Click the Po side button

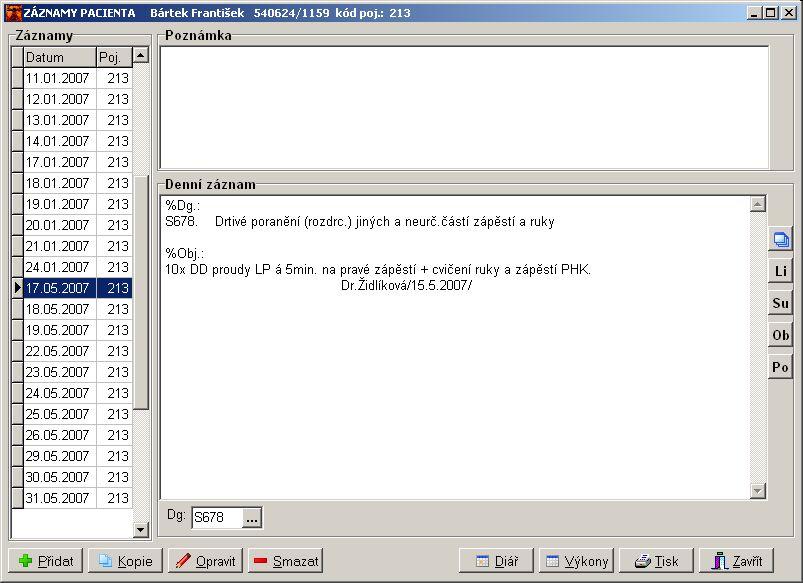(x=780, y=367)
